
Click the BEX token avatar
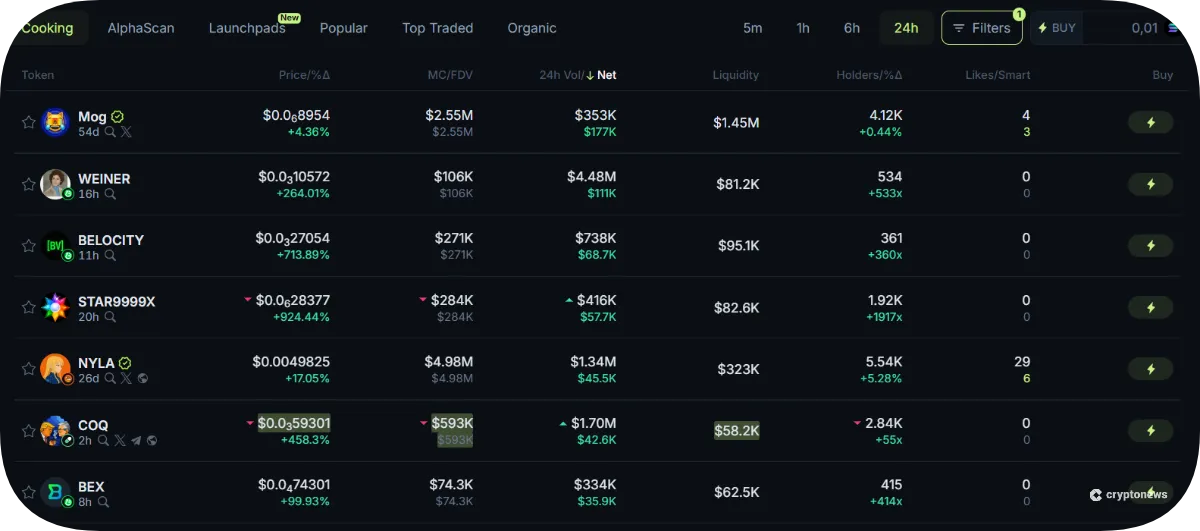pyautogui.click(x=55, y=492)
